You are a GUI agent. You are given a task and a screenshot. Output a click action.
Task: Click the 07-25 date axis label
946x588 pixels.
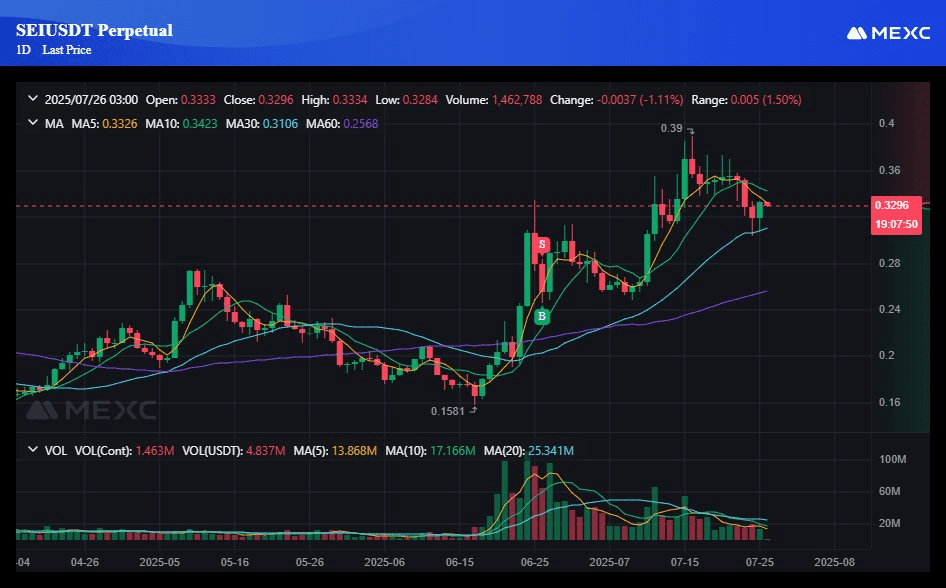760,562
